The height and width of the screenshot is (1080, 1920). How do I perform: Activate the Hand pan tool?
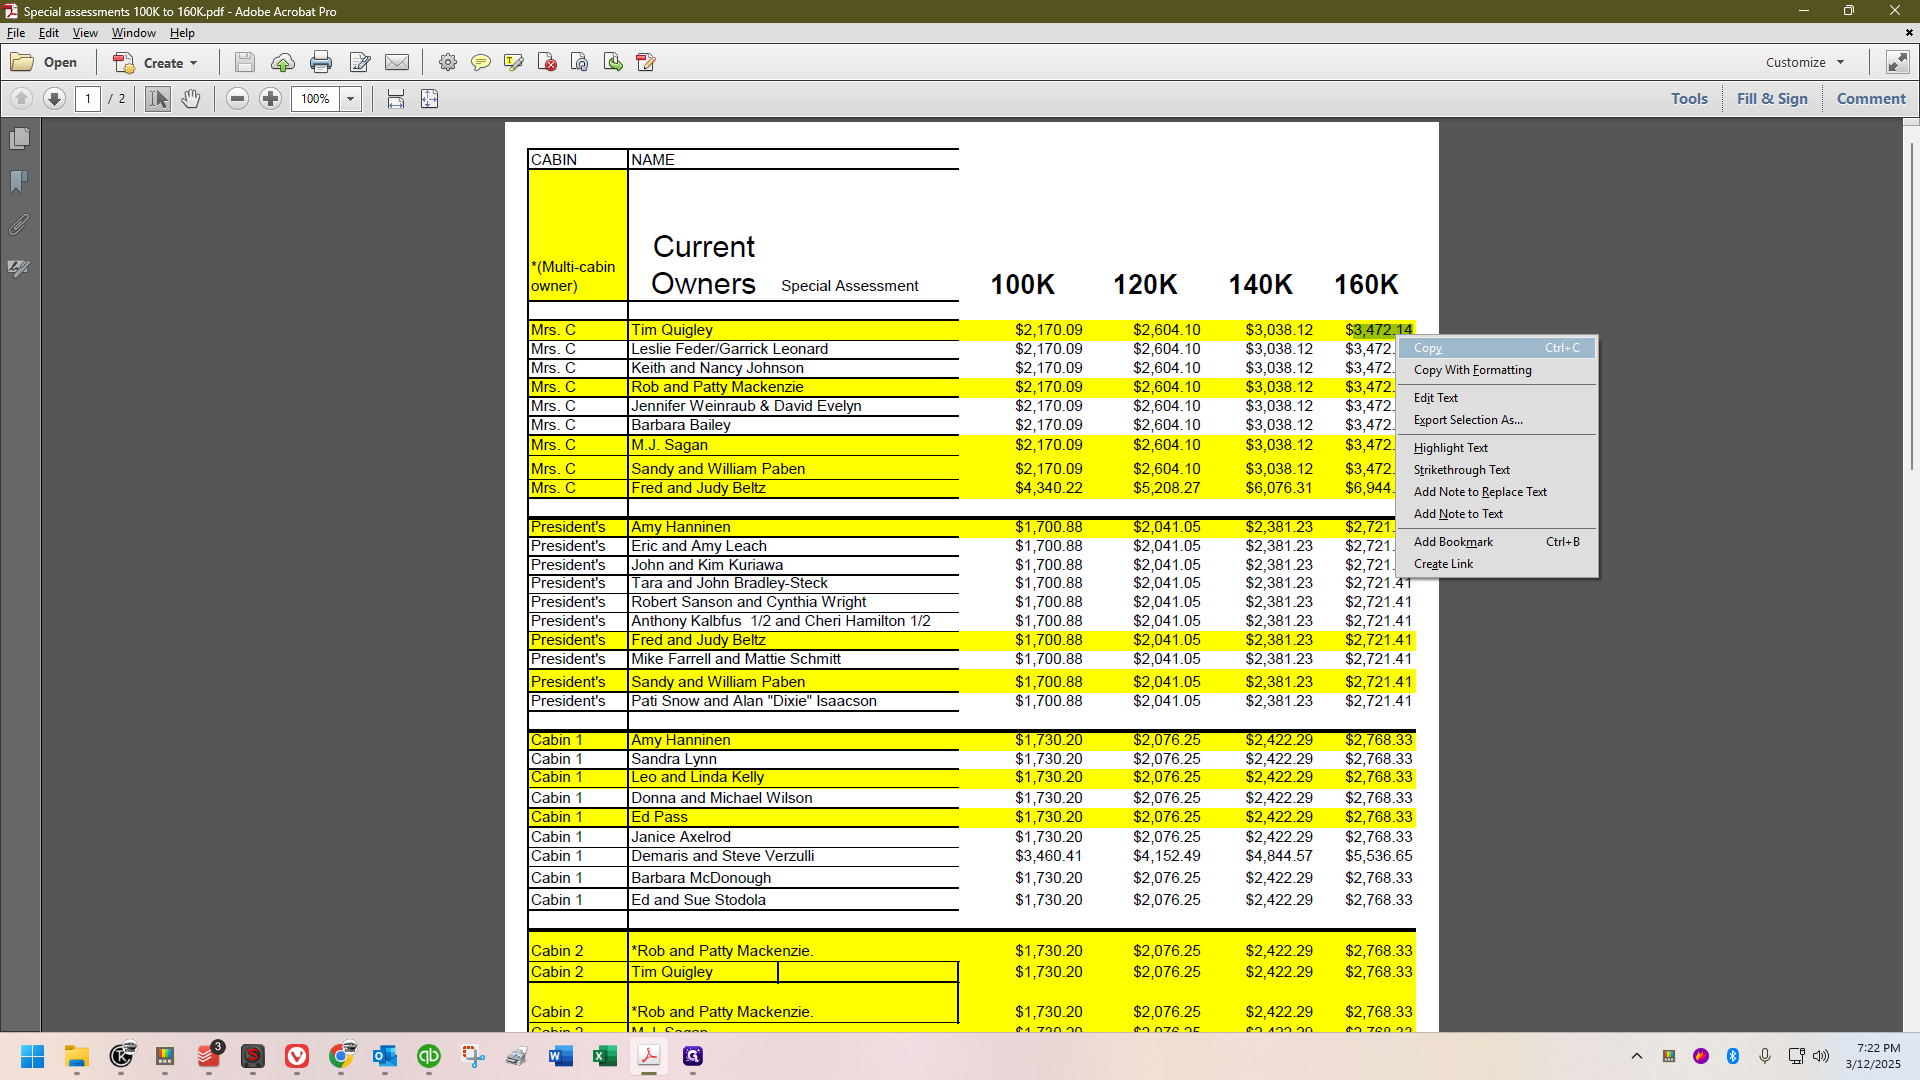click(x=191, y=98)
